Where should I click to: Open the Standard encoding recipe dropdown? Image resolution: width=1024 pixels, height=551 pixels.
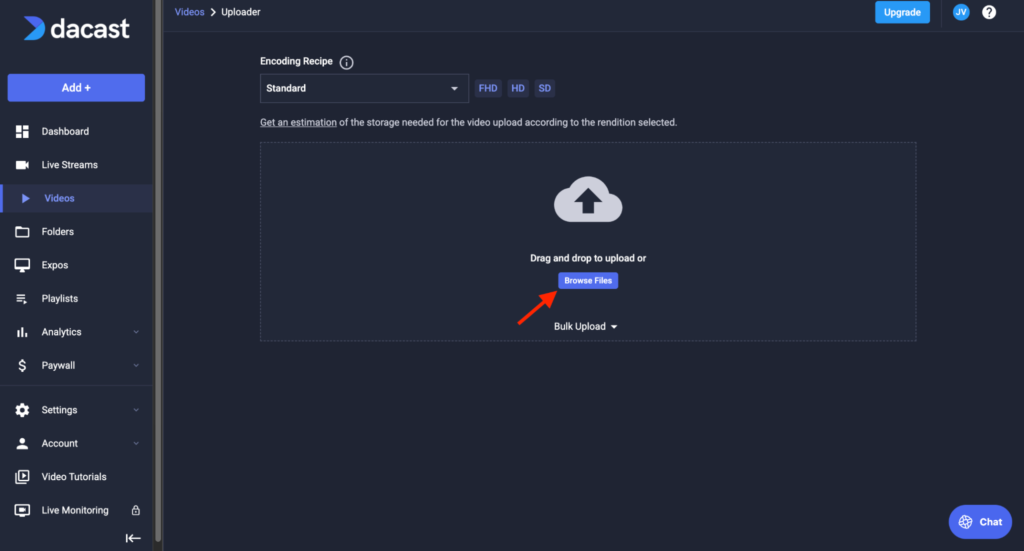[x=364, y=88]
